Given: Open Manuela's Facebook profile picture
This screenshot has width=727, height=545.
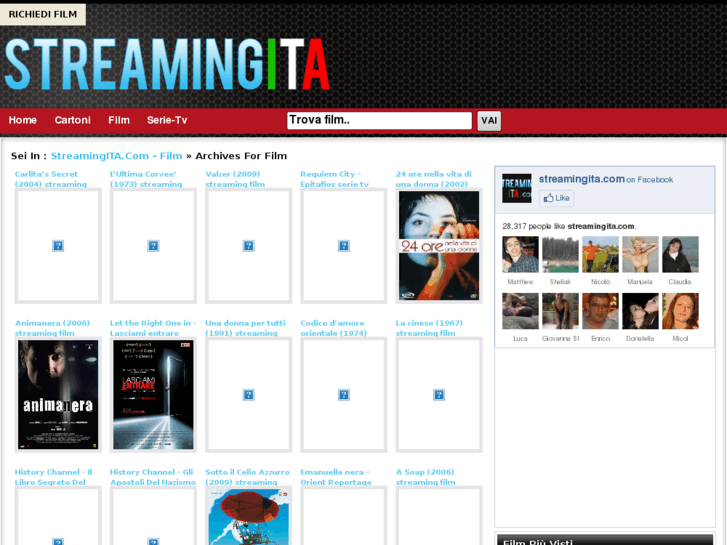Looking at the screenshot, I should pyautogui.click(x=640, y=254).
